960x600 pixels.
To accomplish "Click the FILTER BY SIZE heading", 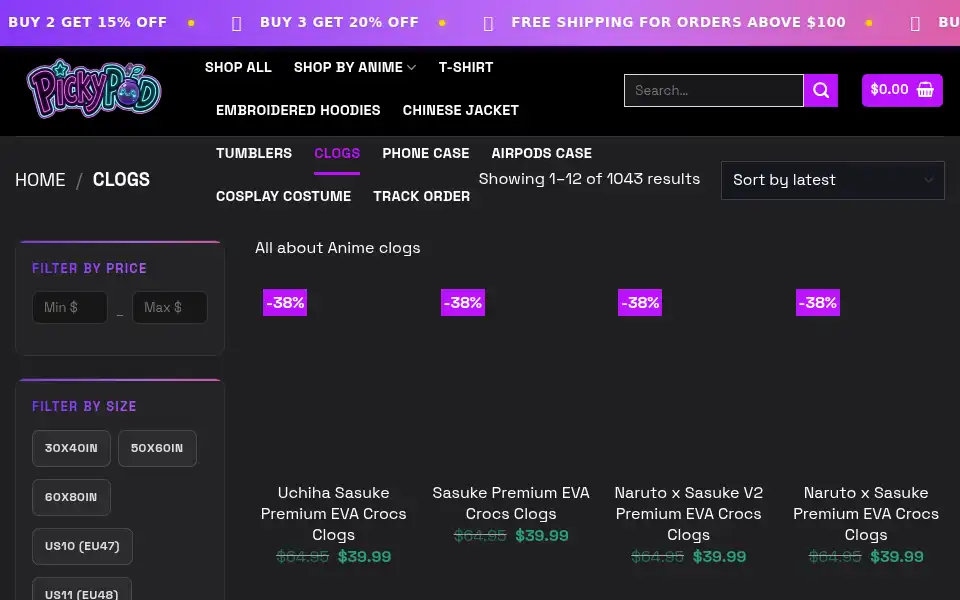I will click(x=84, y=407).
